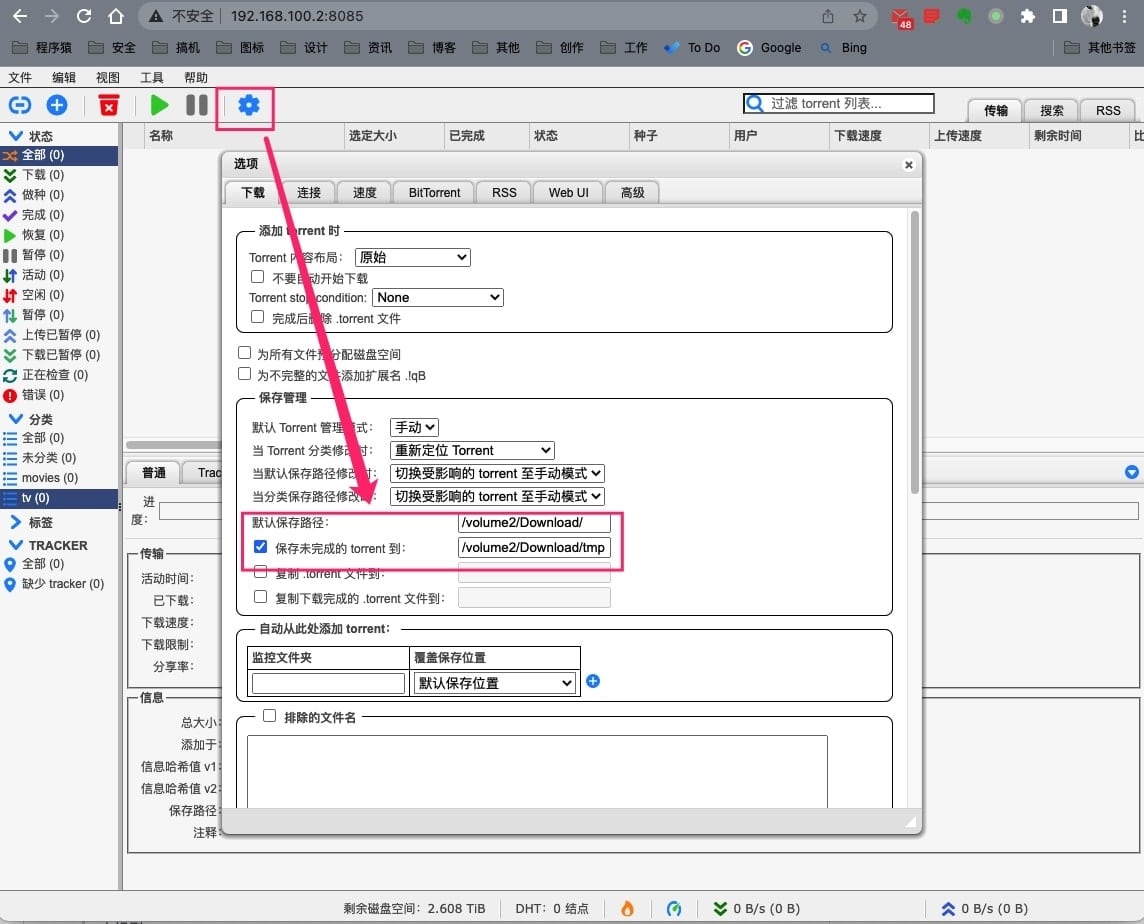Switch to the BitTorrent options tab
1144x924 pixels.
point(434,192)
